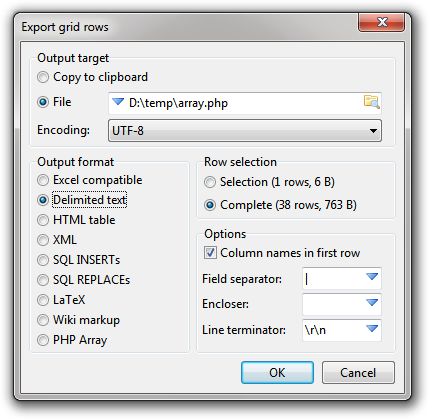Image resolution: width=429 pixels, height=420 pixels.
Task: Open Line terminator preset arrow
Action: [x=372, y=328]
